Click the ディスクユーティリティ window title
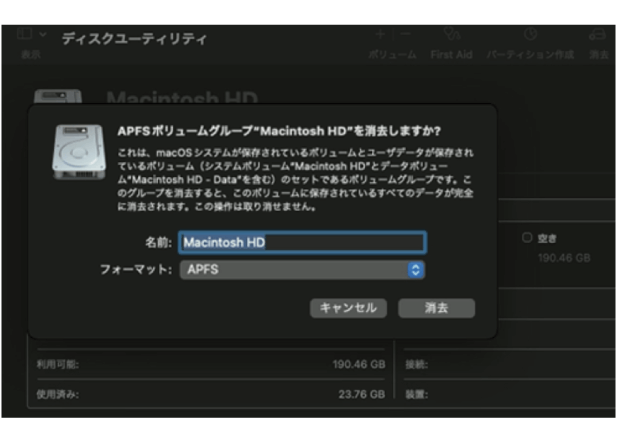 tap(134, 39)
